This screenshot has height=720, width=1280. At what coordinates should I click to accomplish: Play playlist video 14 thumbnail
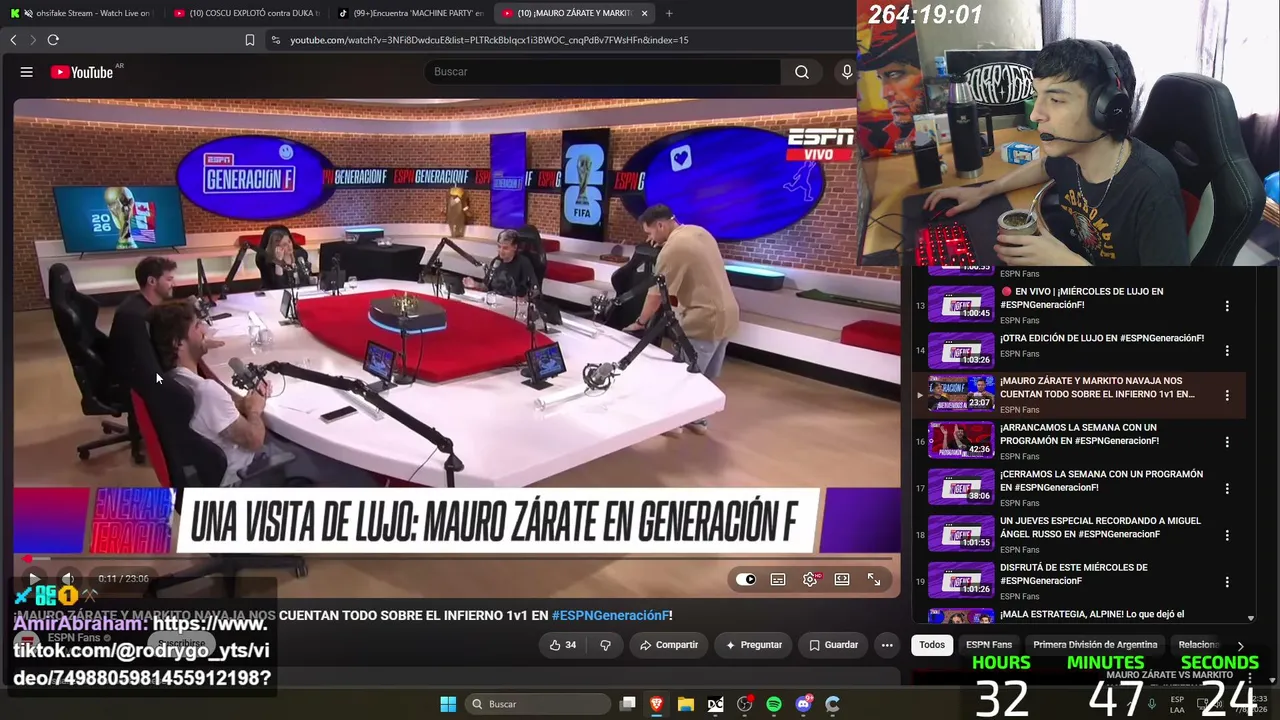961,351
